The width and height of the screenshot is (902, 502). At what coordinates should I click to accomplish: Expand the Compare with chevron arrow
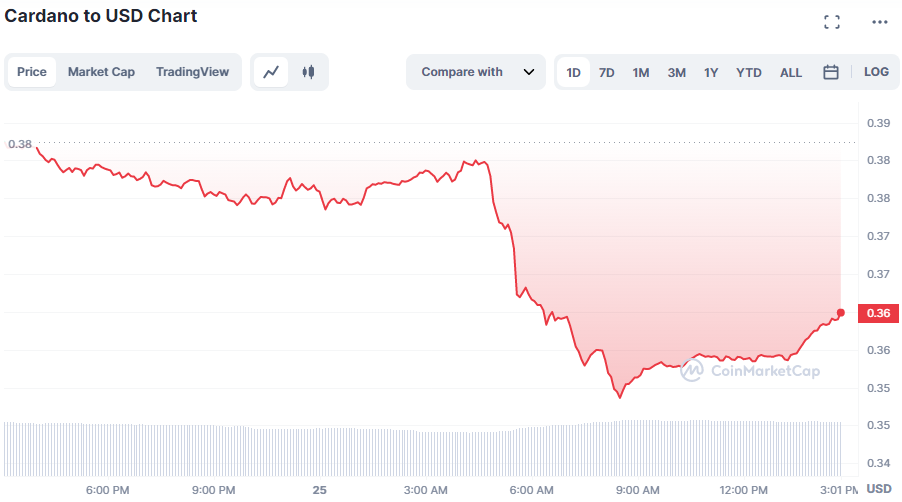(x=529, y=72)
